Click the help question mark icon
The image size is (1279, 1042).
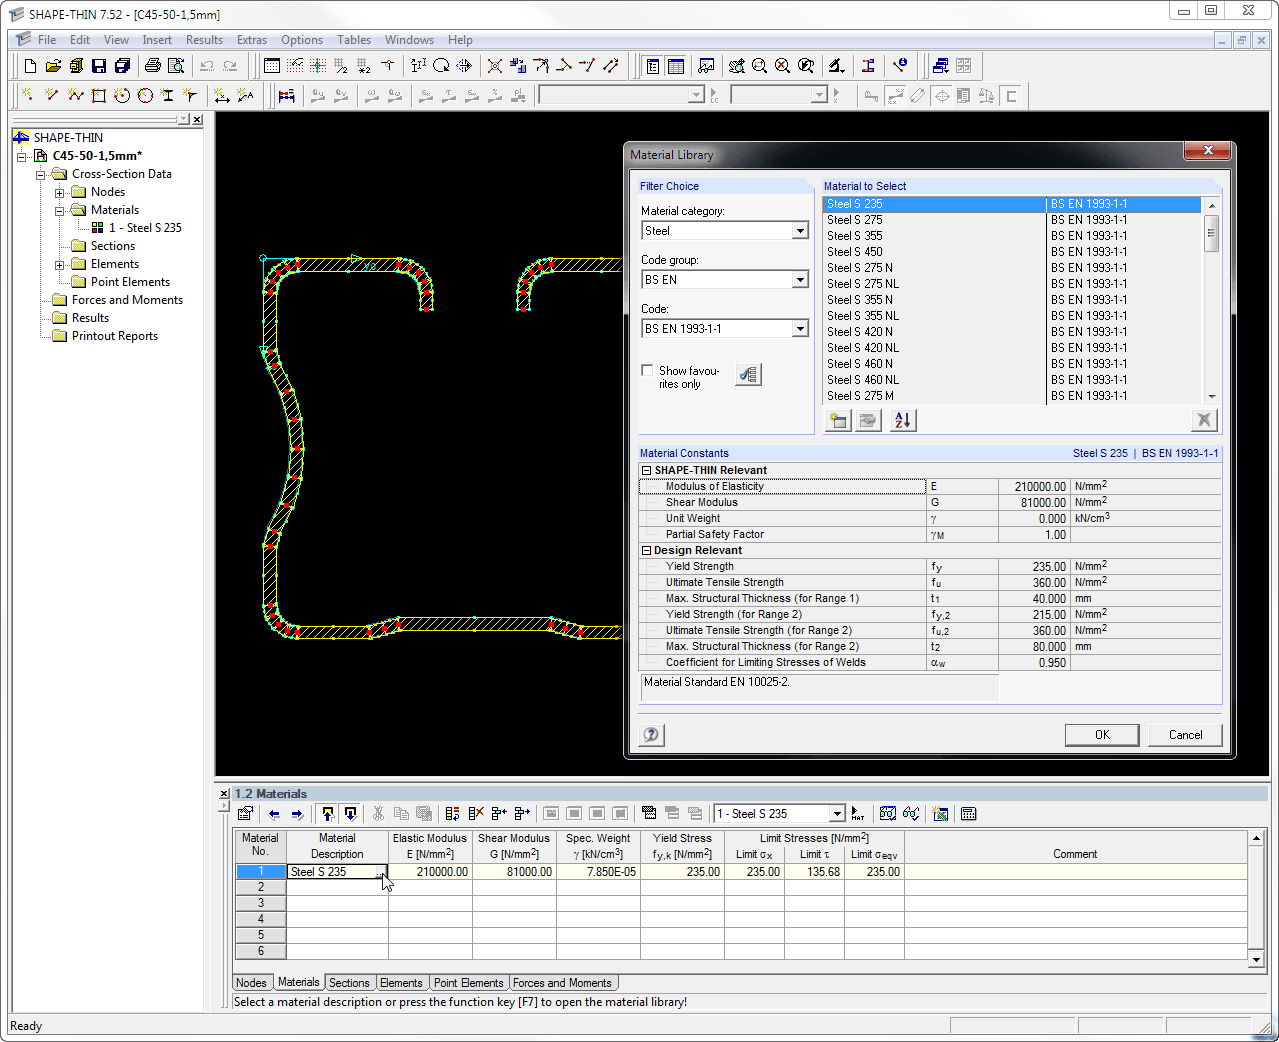pyautogui.click(x=651, y=735)
